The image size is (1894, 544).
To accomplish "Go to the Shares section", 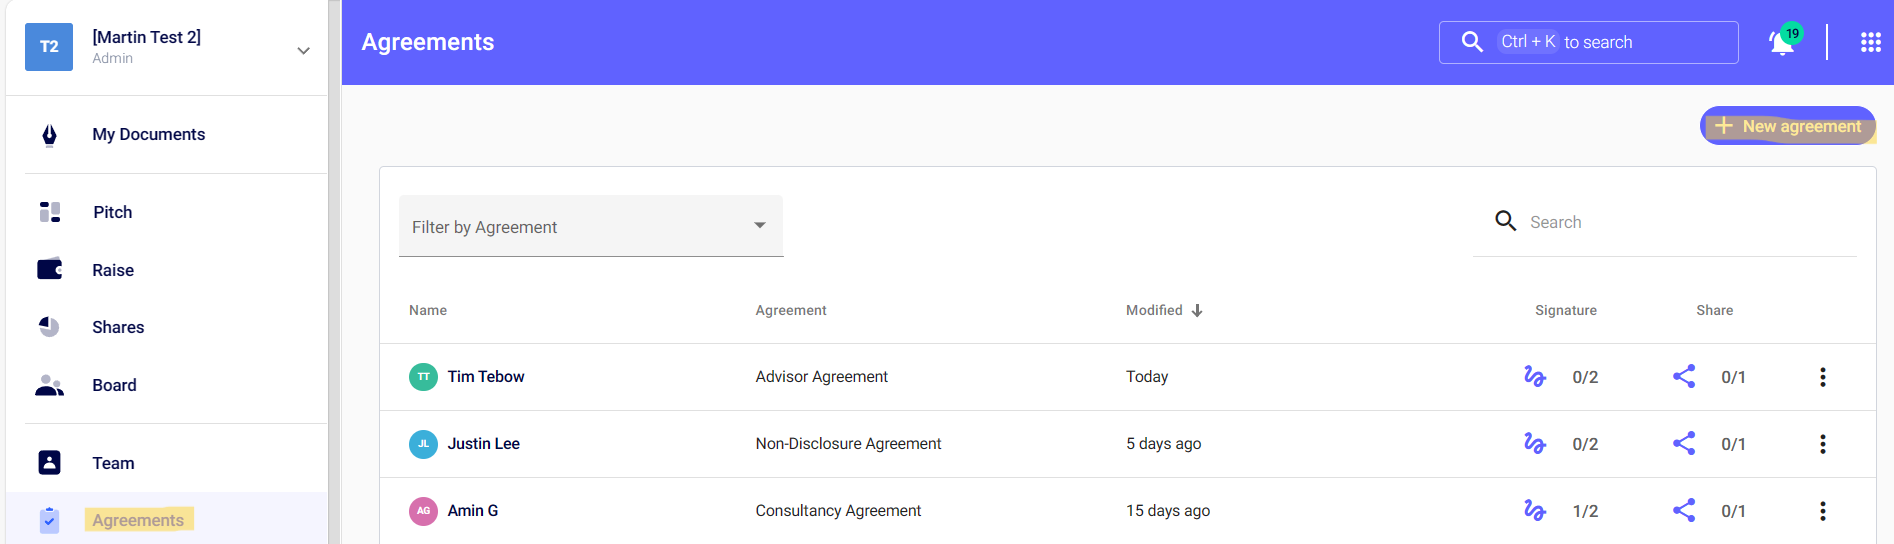I will [x=118, y=328].
